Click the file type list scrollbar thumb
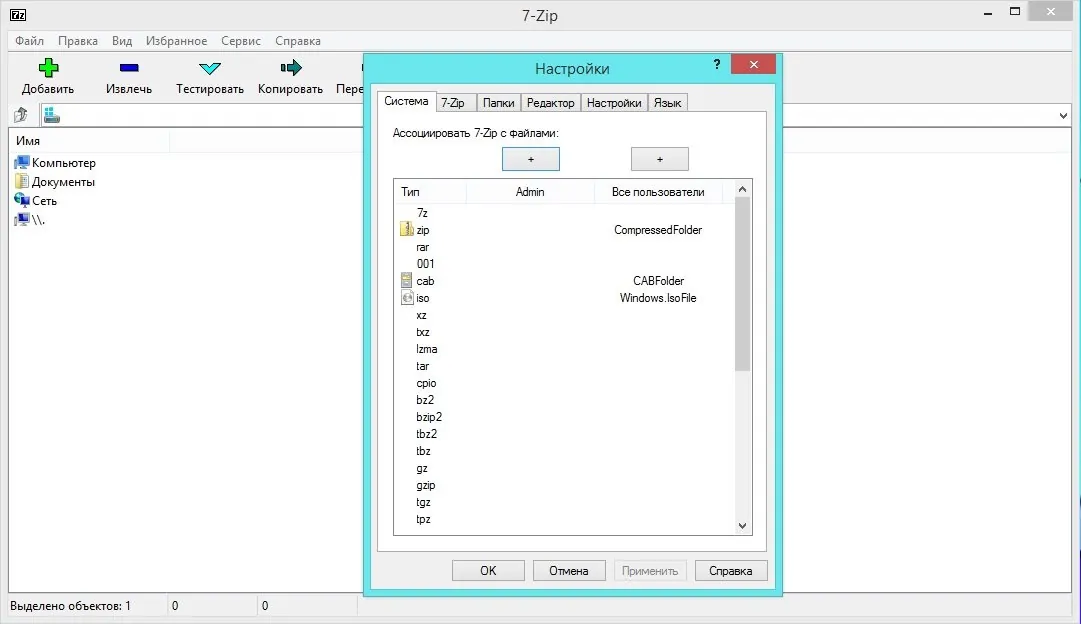 pos(742,284)
